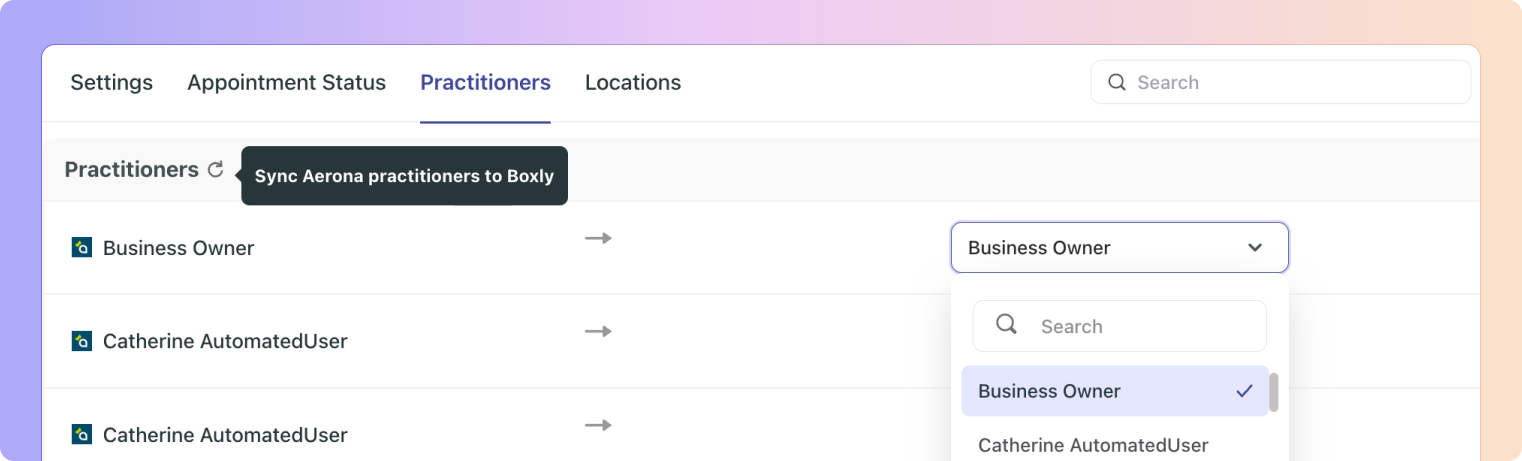Click arrow in first Catherine AutomatedUser row
Screen dimensions: 1522x461
coord(598,331)
